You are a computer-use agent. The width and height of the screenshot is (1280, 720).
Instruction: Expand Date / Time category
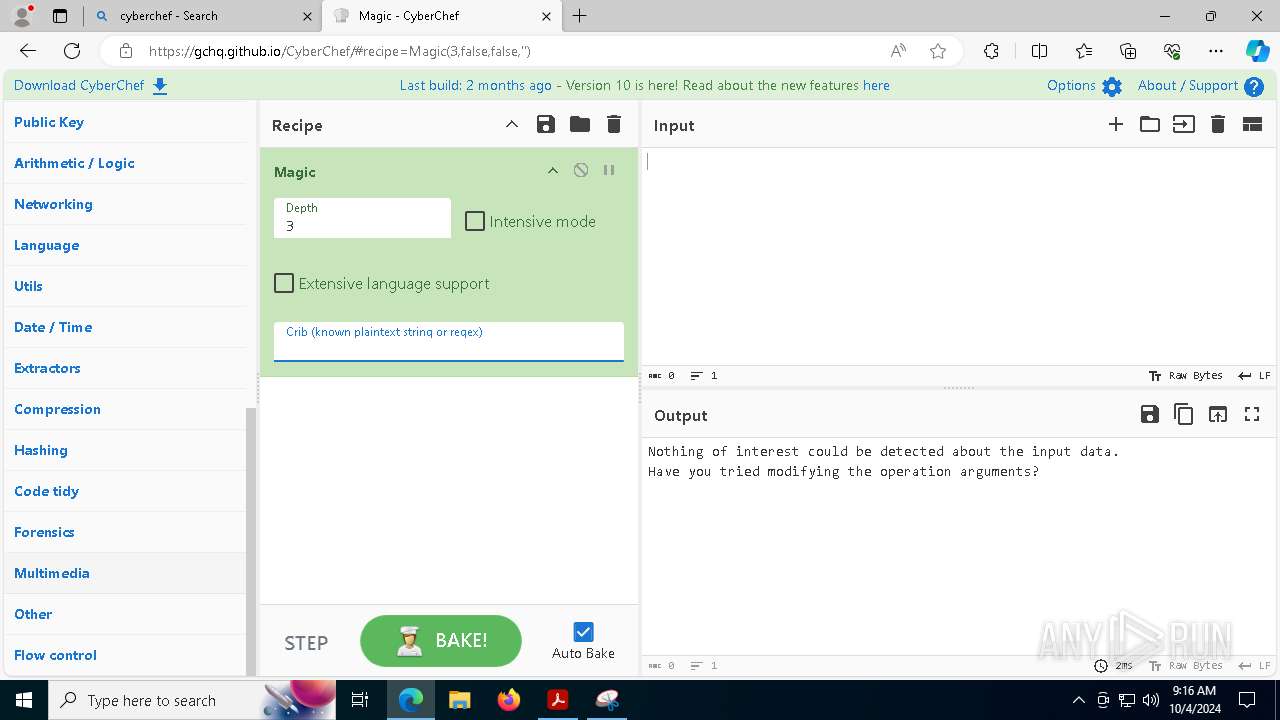125,327
